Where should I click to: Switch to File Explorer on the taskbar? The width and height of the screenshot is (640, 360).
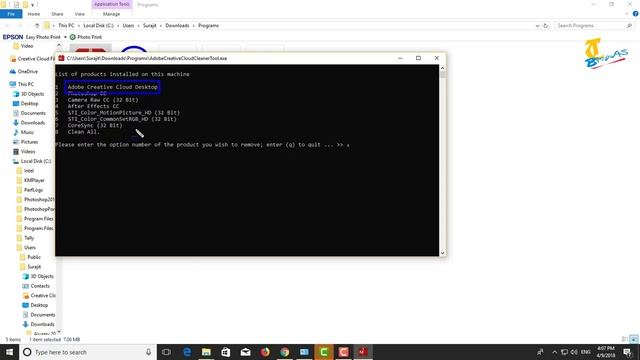[206, 352]
